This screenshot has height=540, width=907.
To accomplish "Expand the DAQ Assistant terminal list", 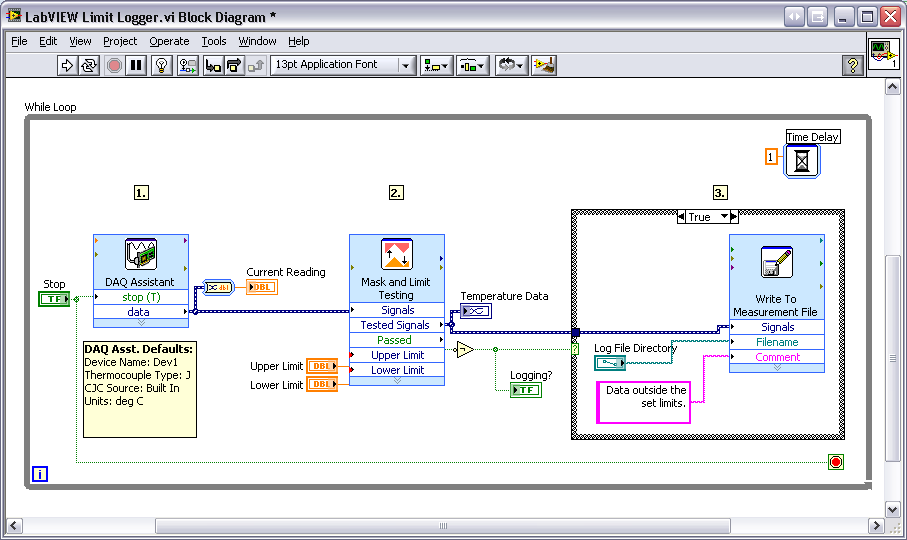I will [x=141, y=323].
